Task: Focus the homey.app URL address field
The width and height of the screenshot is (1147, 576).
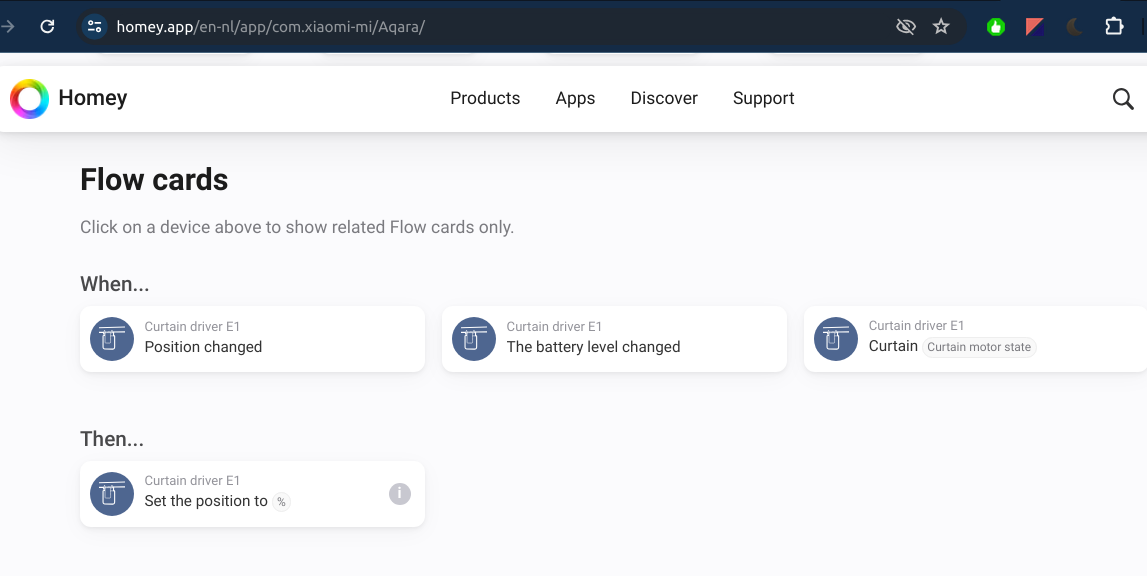Action: (x=500, y=27)
